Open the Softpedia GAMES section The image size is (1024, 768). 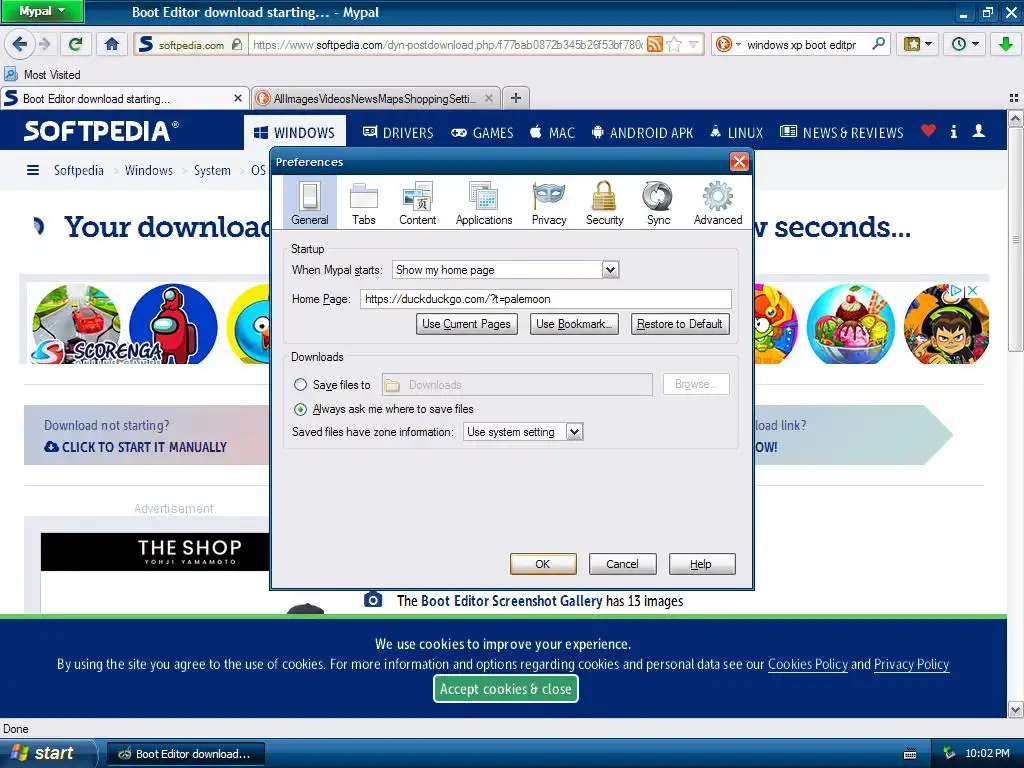[482, 133]
